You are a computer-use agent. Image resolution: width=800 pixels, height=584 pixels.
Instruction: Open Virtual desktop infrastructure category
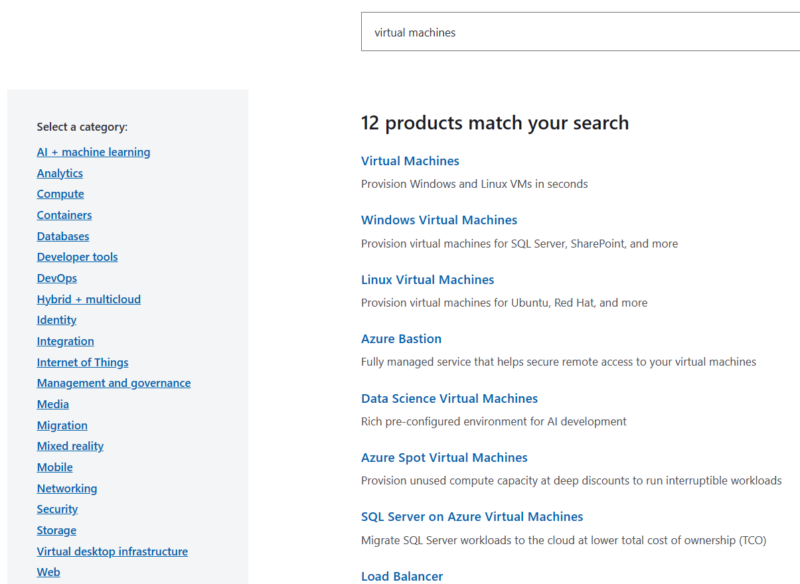pos(112,552)
